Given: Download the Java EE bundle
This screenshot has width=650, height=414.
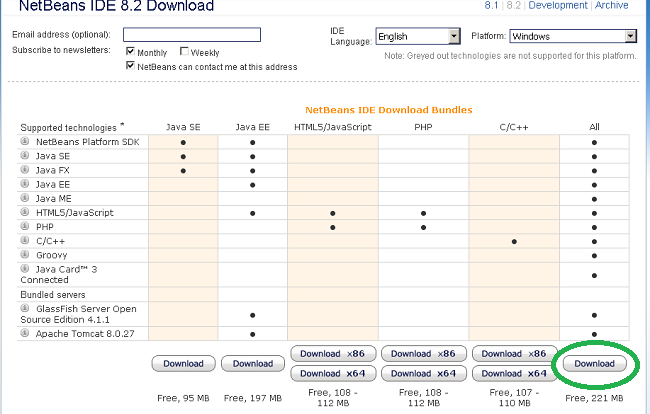Looking at the screenshot, I should pyautogui.click(x=253, y=363).
